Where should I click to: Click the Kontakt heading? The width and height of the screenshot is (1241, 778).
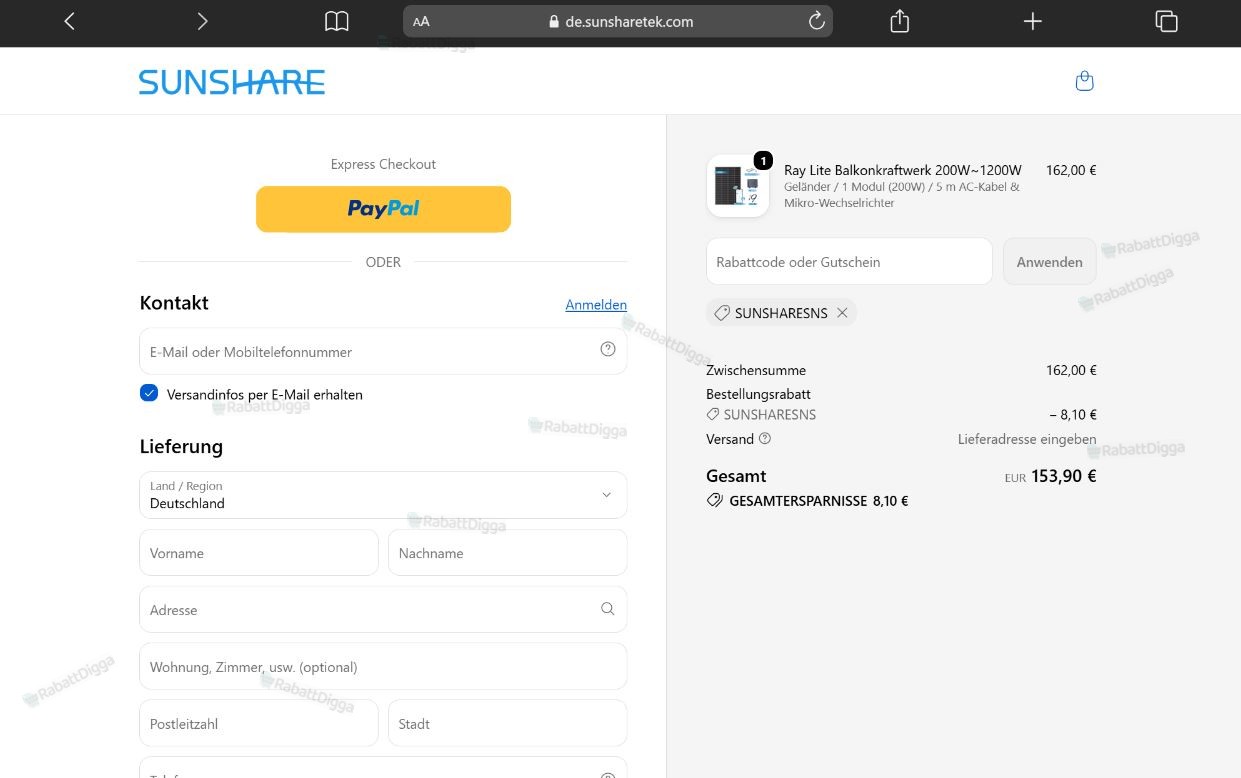point(174,303)
